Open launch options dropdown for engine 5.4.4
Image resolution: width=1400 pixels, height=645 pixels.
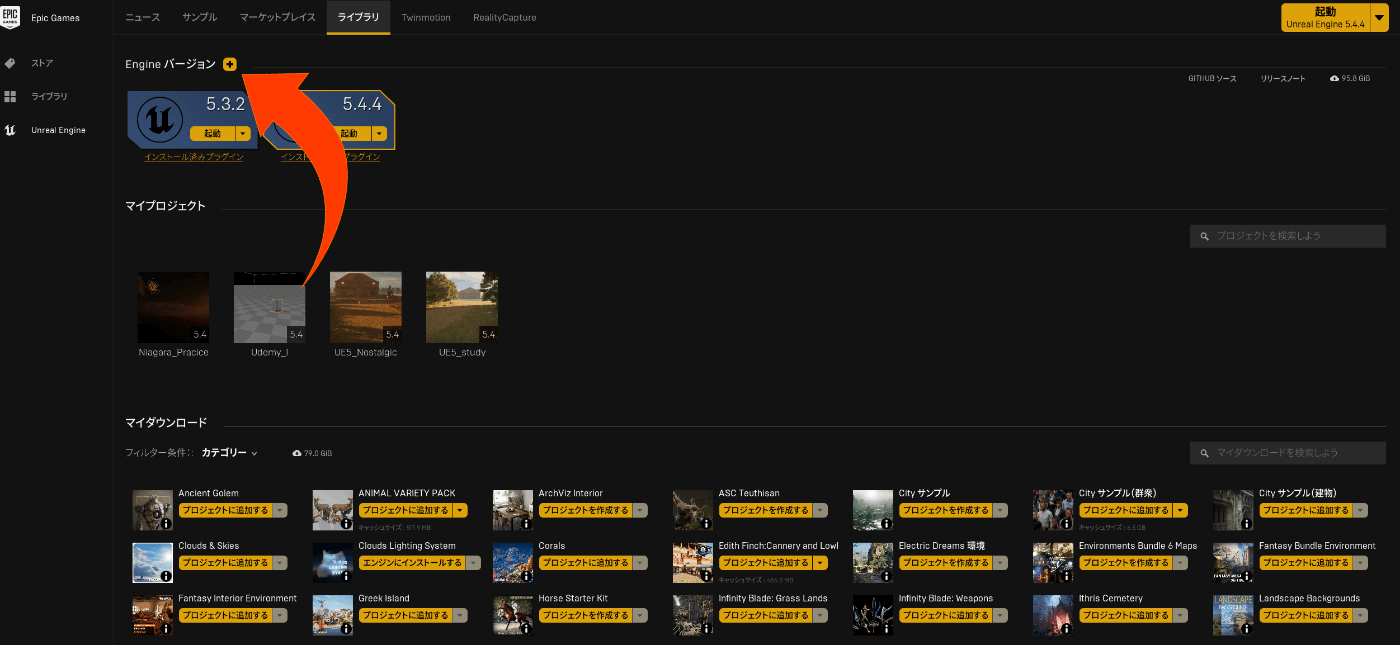pos(379,133)
